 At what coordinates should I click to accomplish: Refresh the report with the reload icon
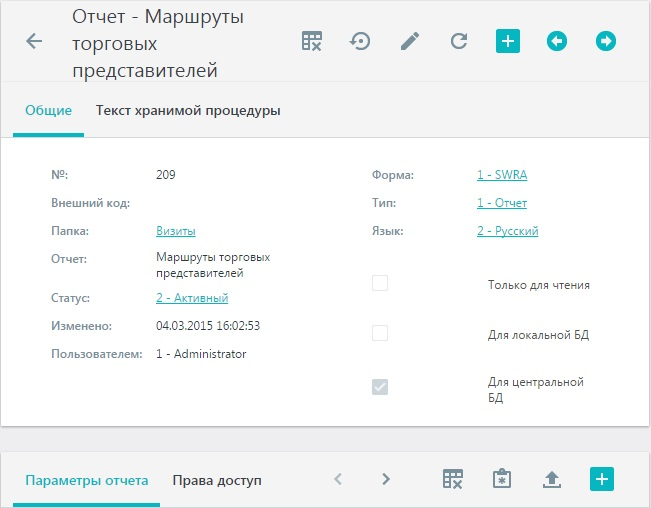pyautogui.click(x=459, y=41)
